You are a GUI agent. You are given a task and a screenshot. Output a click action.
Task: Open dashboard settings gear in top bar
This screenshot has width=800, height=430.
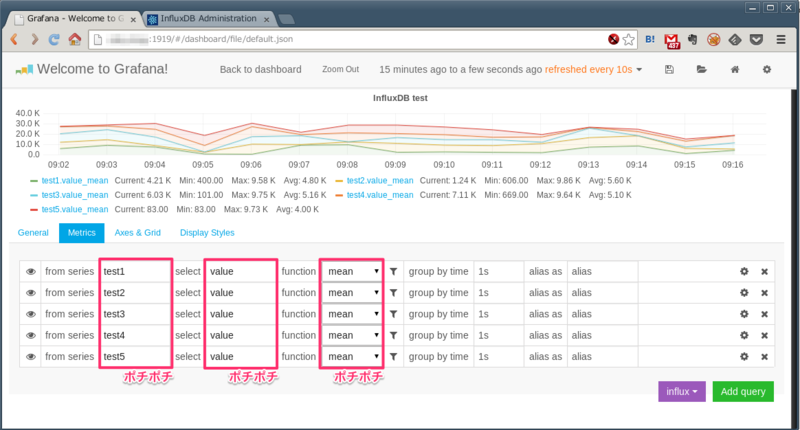pyautogui.click(x=767, y=69)
